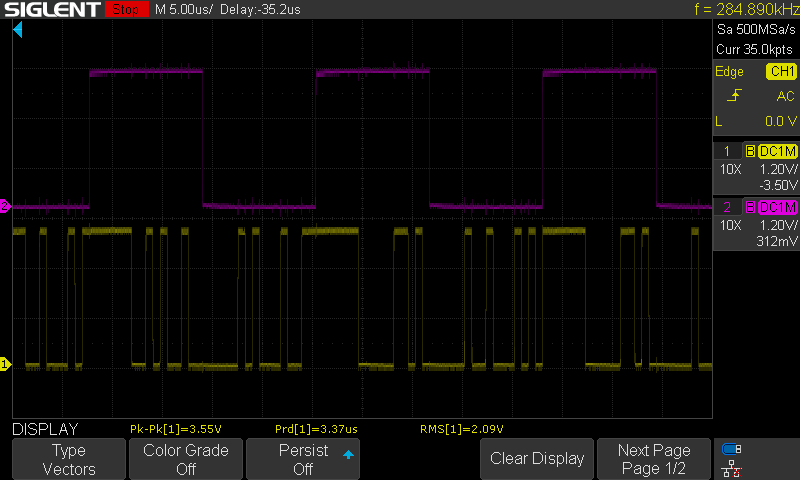Image resolution: width=800 pixels, height=480 pixels.
Task: Click the Clear Display button
Action: (x=537, y=459)
